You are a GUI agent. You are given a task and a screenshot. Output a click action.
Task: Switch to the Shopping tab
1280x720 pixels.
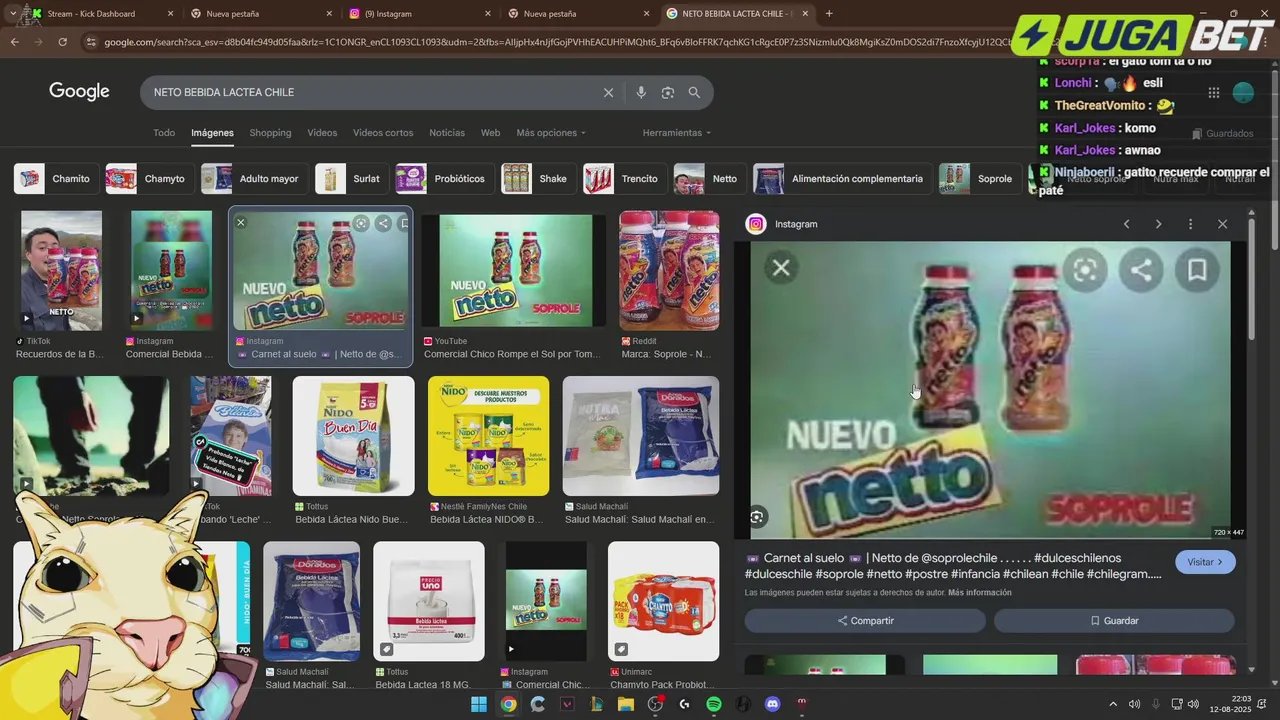tap(270, 133)
